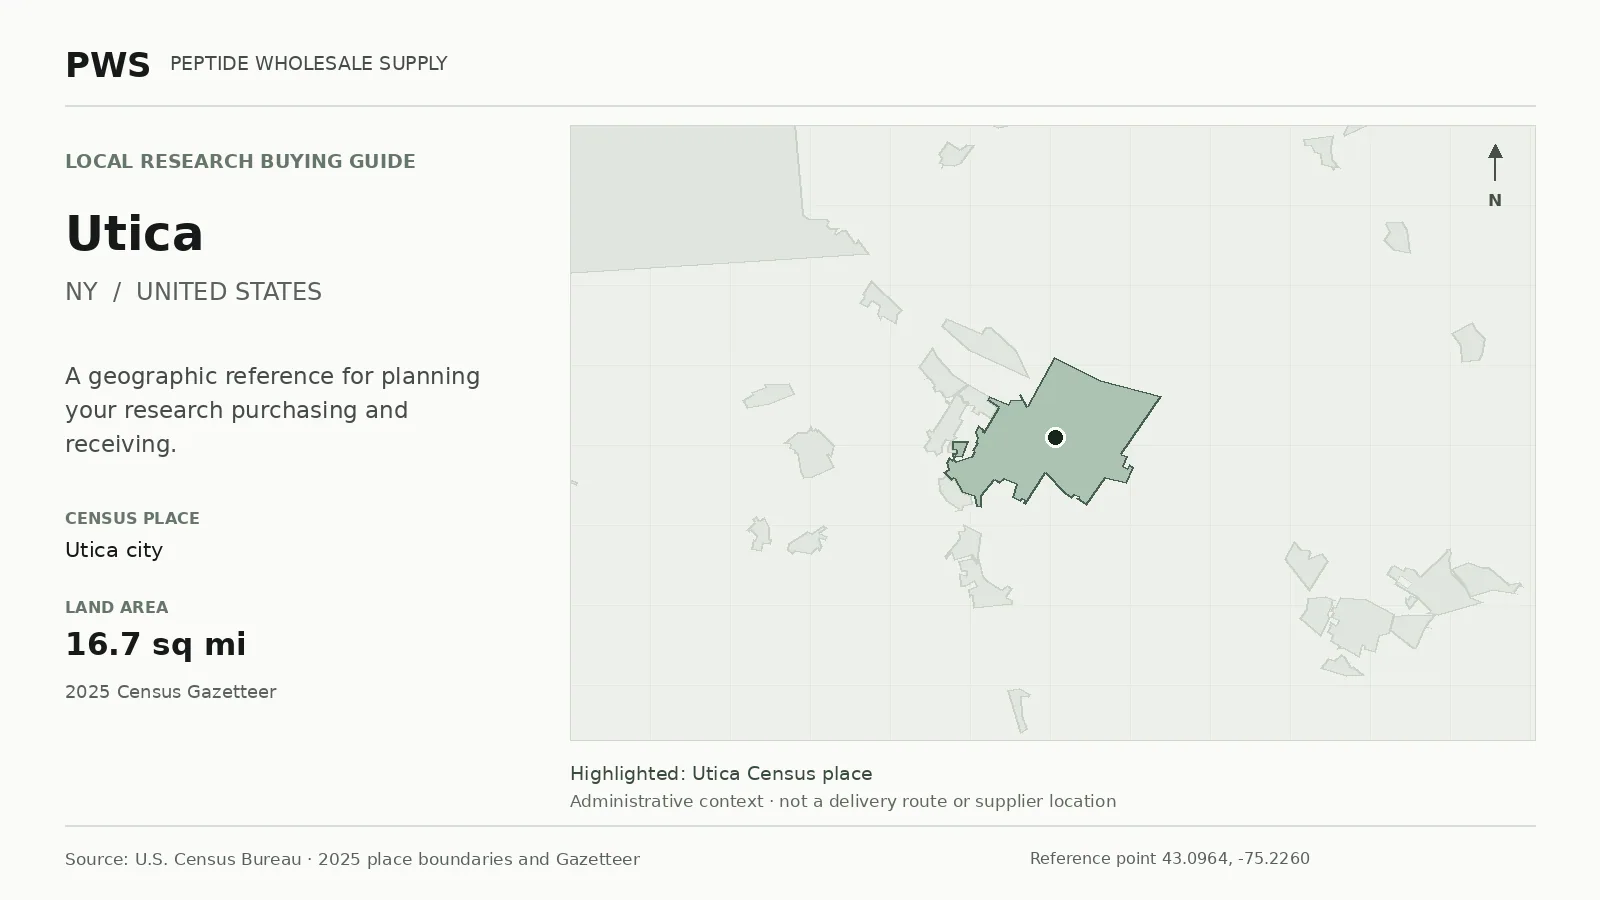
Task: Click the large gray region at map's upper left
Action: 690,195
